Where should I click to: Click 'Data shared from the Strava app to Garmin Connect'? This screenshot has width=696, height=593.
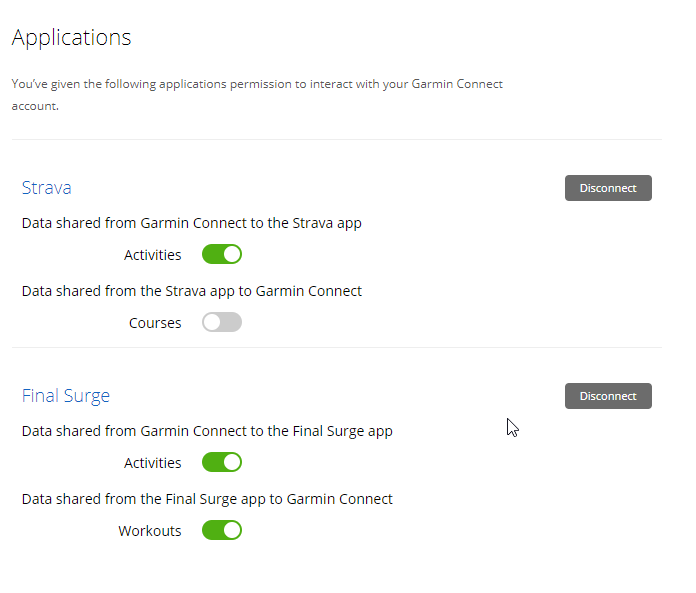pyautogui.click(x=192, y=291)
